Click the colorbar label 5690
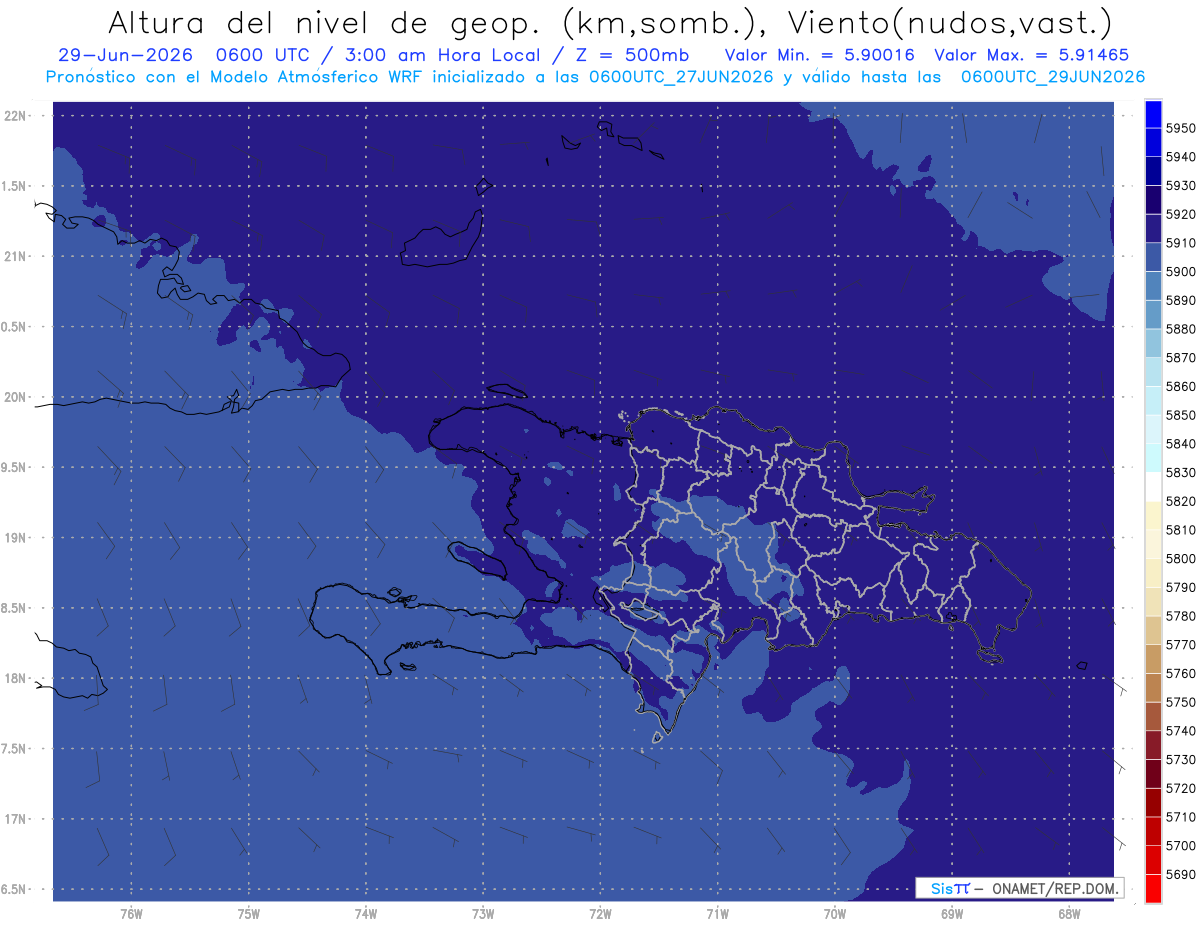Viewport: 1200px width, 927px height. pyautogui.click(x=1180, y=874)
